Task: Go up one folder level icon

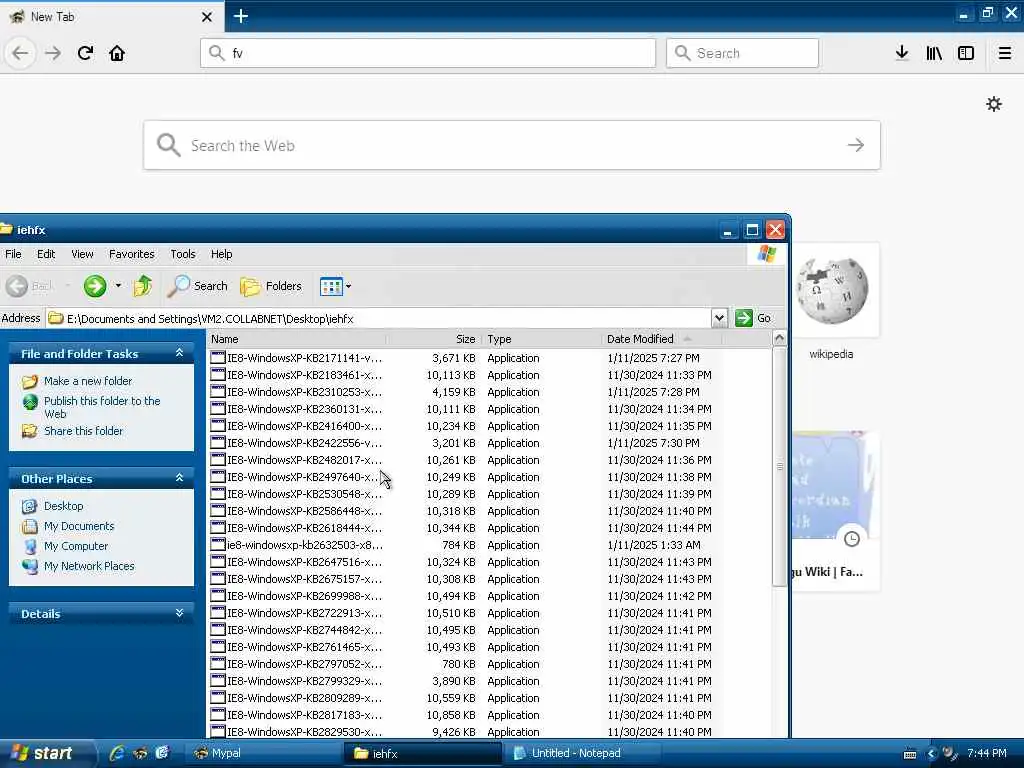Action: point(142,286)
